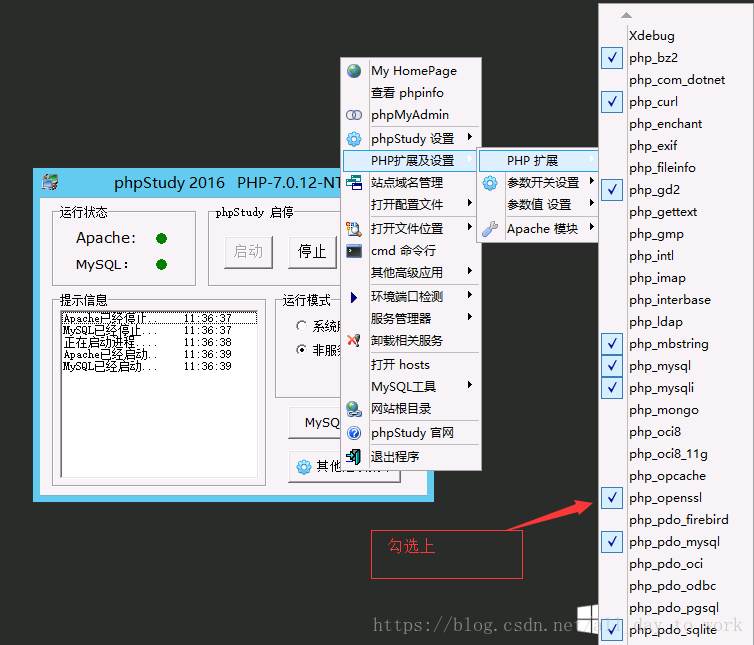Click the blue question mark phpStudy 官网 icon
754x645 pixels.
pyautogui.click(x=354, y=433)
